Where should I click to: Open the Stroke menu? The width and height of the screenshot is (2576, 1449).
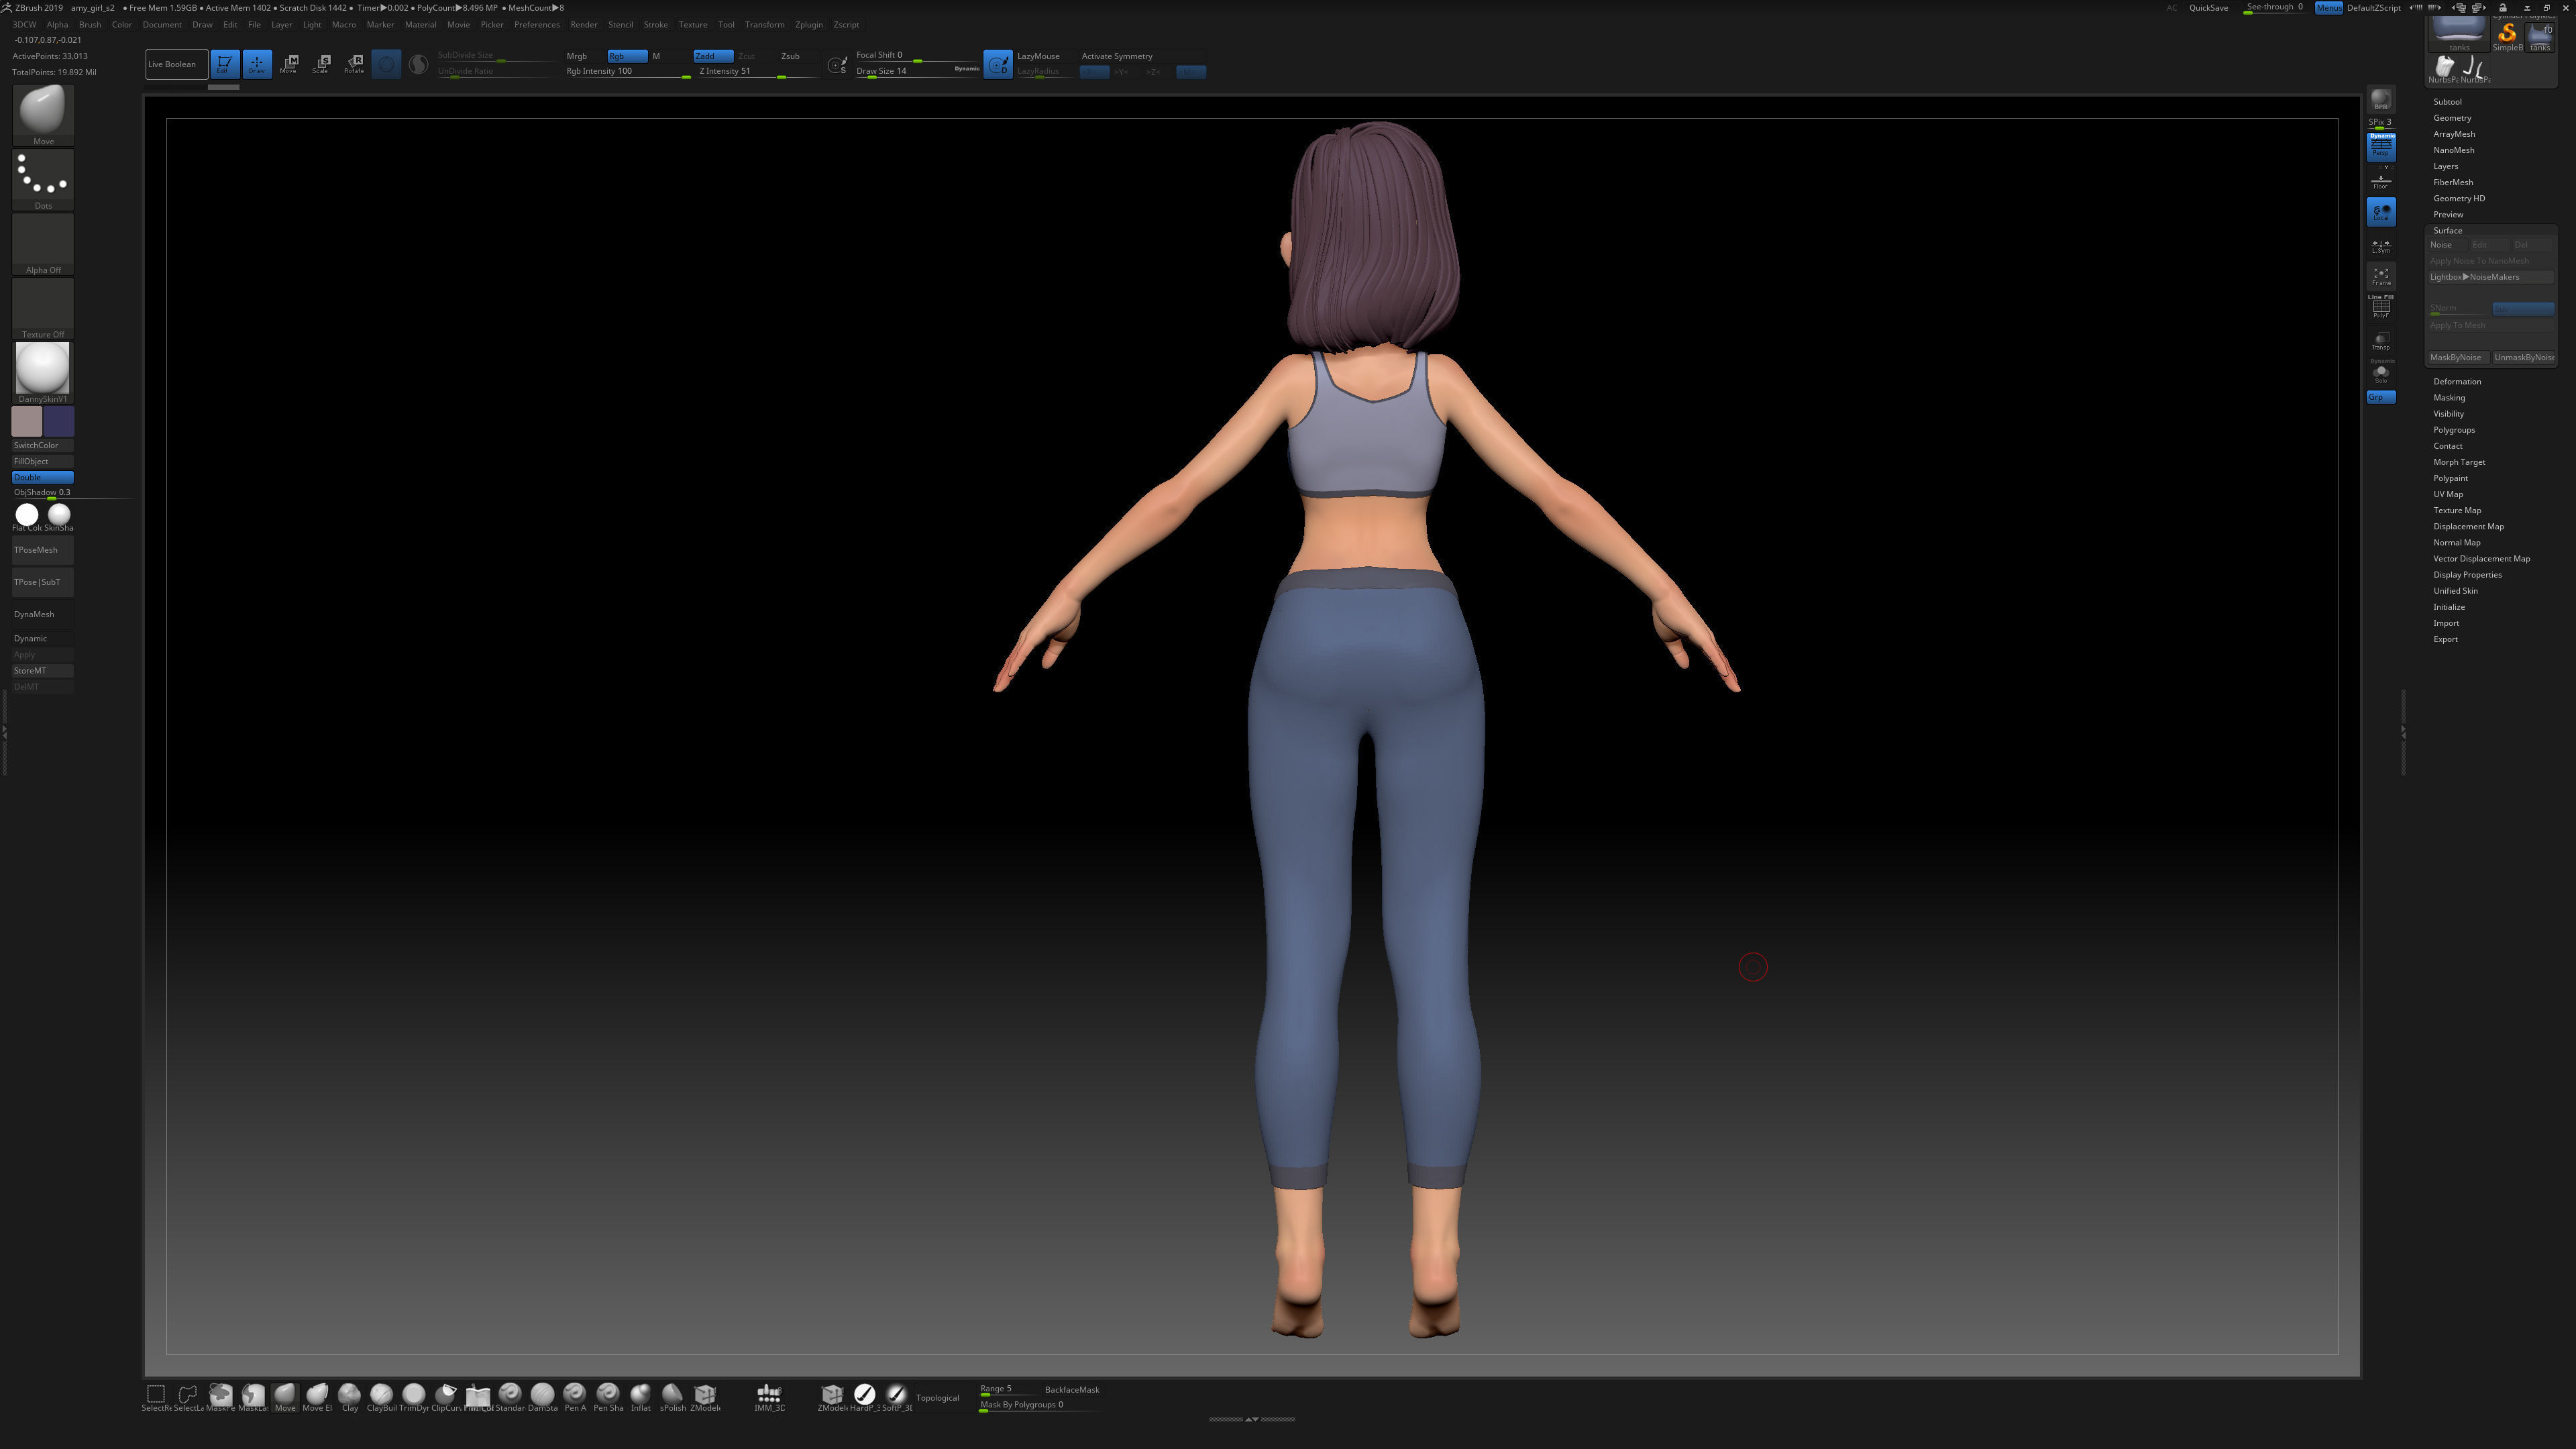(655, 24)
